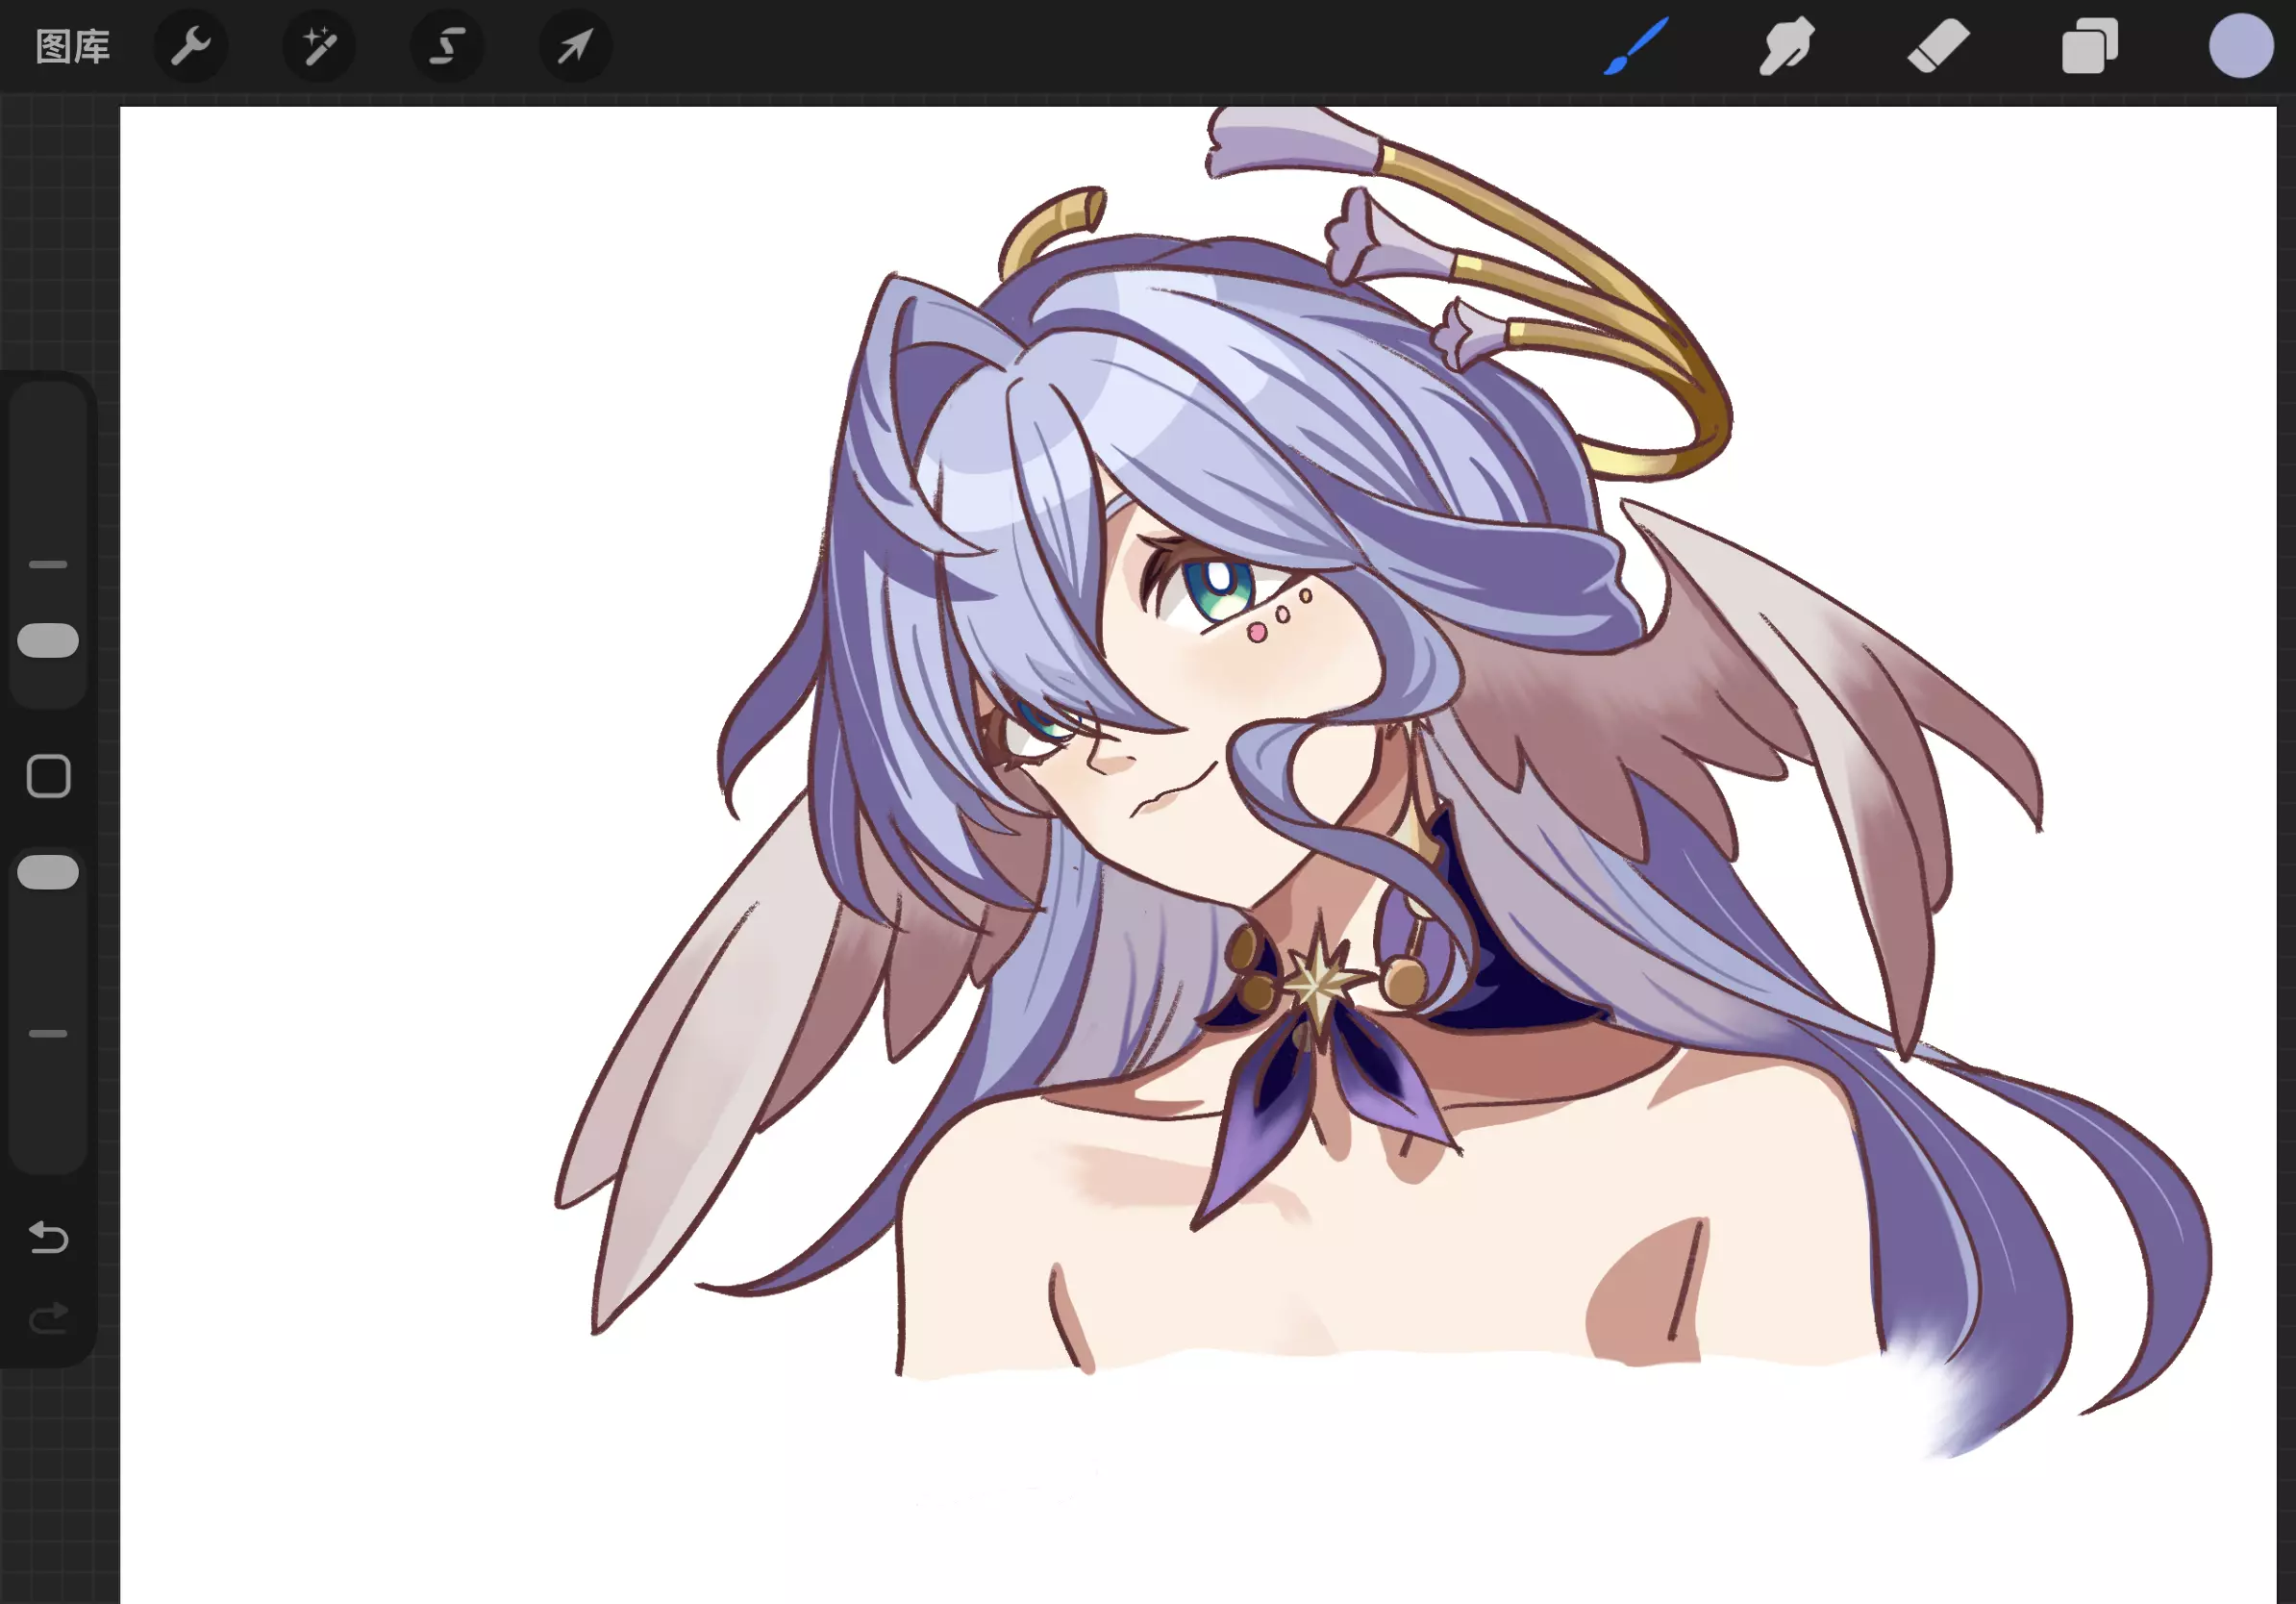Select the Brush tool
The width and height of the screenshot is (2296, 1604).
(x=1636, y=47)
